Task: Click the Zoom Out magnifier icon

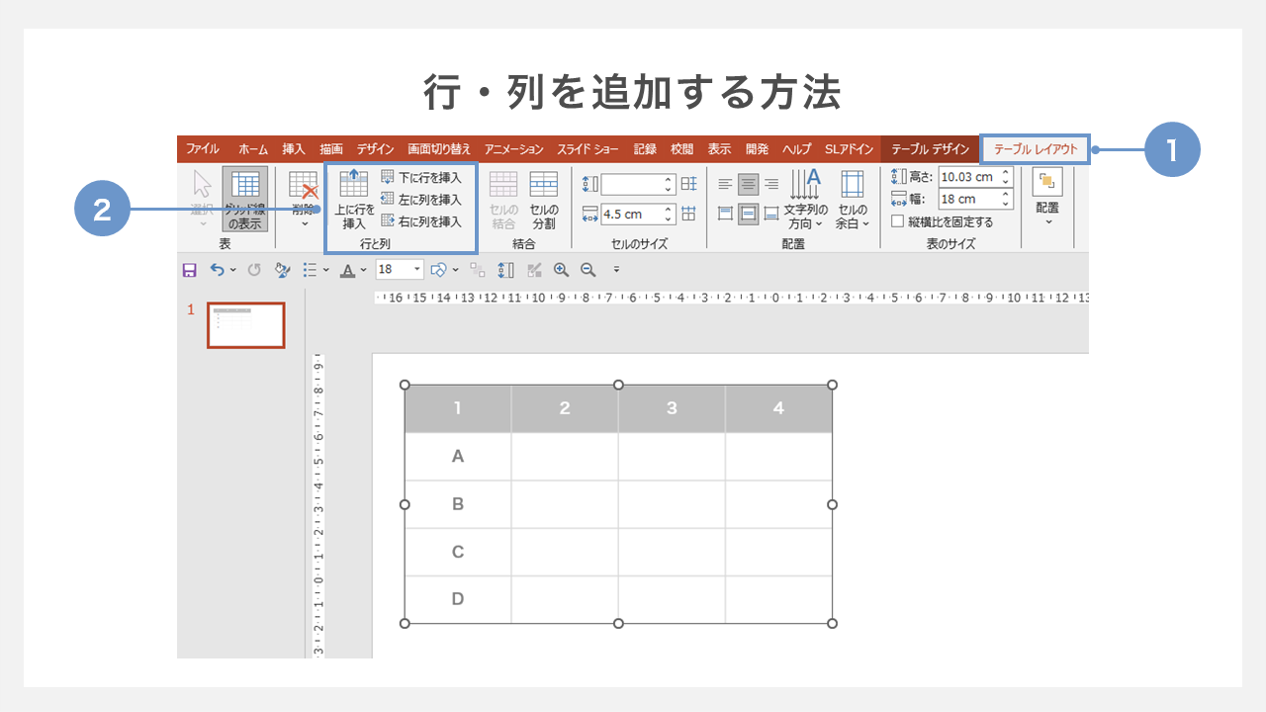Action: [588, 270]
